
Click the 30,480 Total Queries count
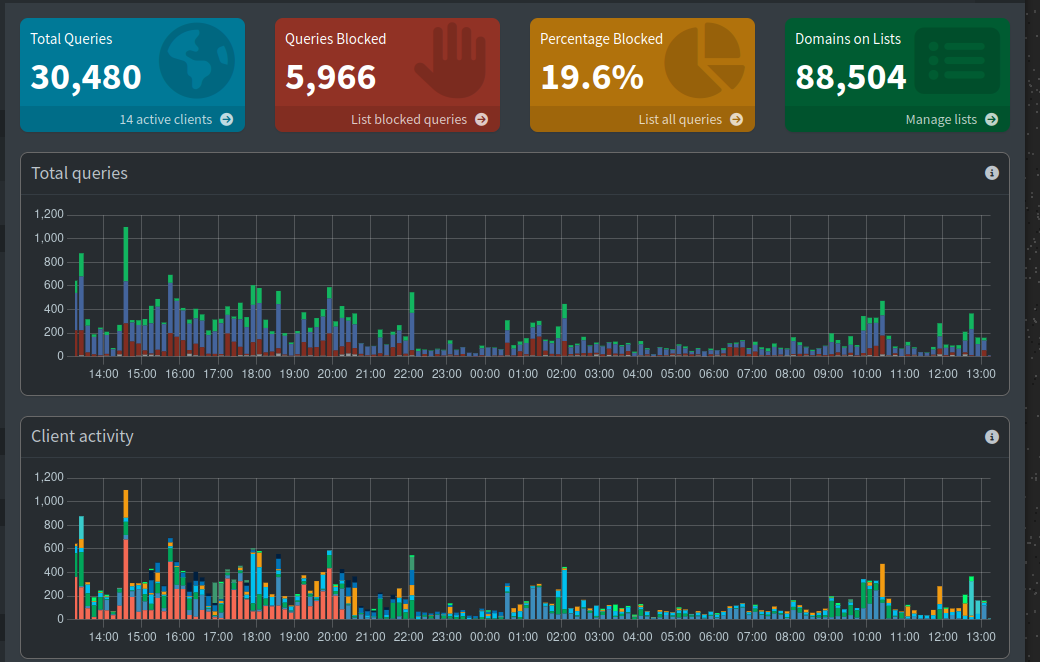point(86,77)
